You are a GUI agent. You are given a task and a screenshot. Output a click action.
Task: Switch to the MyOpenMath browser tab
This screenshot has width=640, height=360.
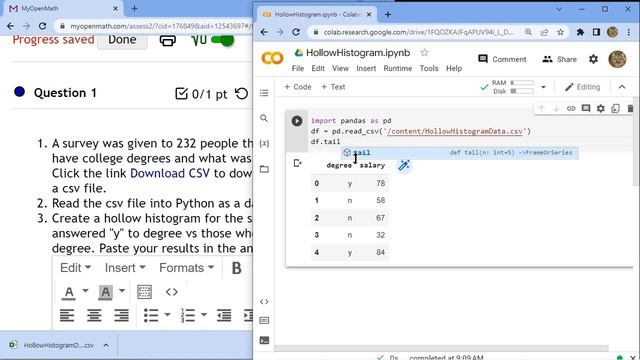pos(63,8)
